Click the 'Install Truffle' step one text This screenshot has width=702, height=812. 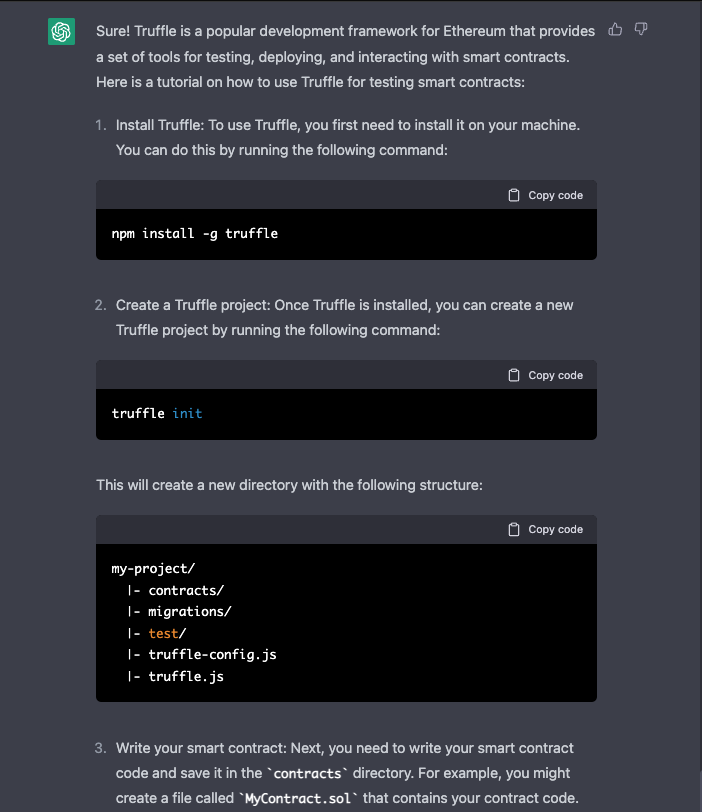pyautogui.click(x=160, y=125)
